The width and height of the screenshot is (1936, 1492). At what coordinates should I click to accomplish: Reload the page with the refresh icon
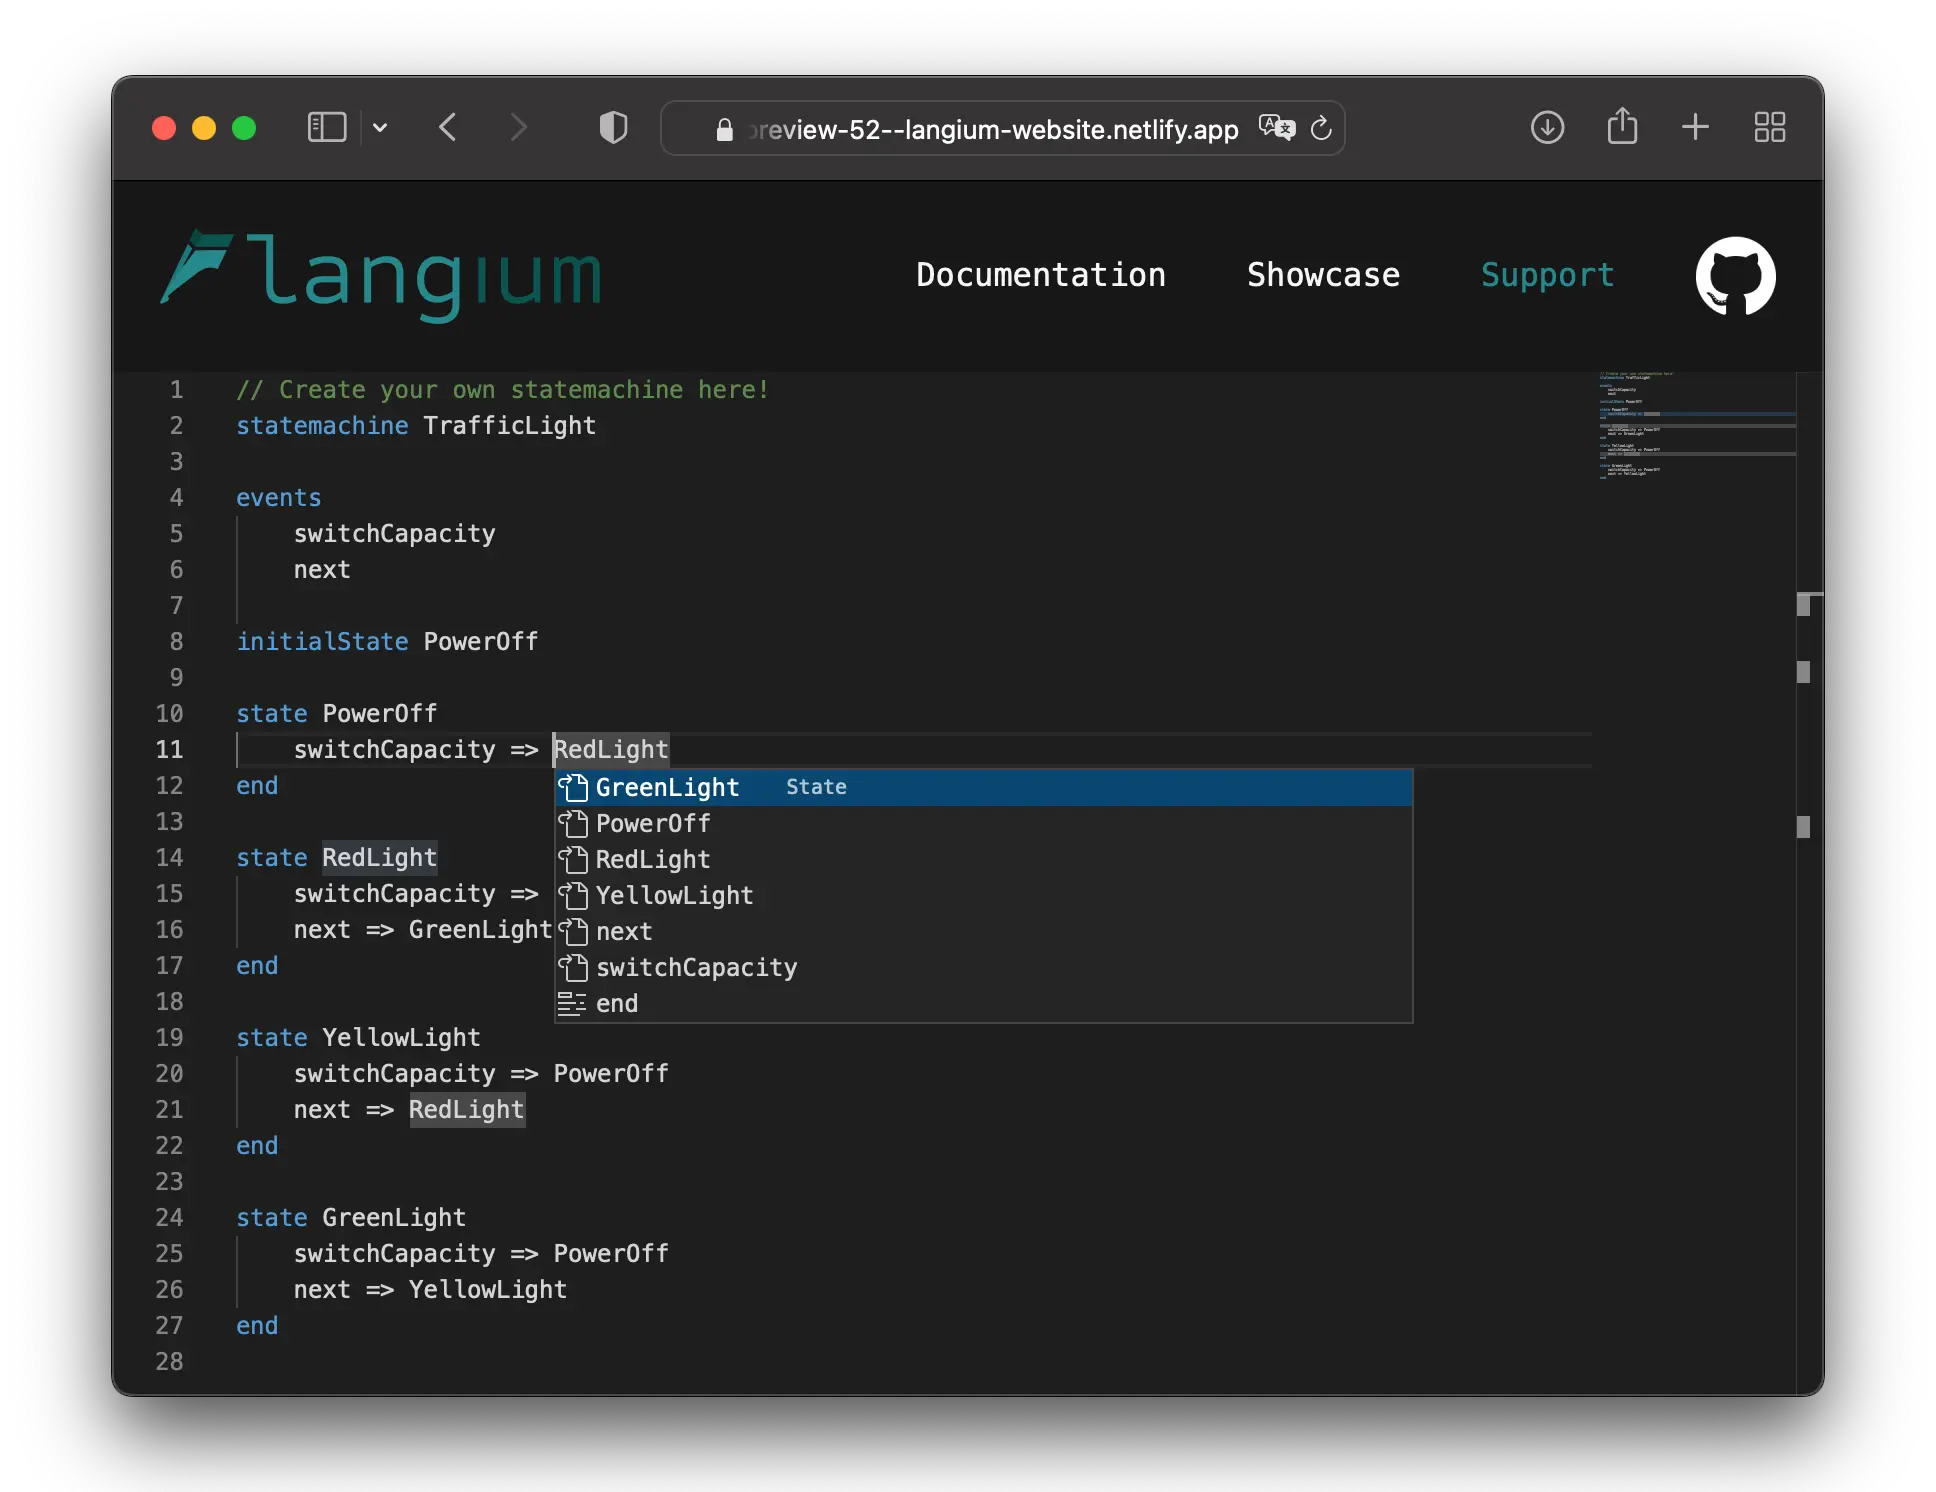pos(1321,128)
